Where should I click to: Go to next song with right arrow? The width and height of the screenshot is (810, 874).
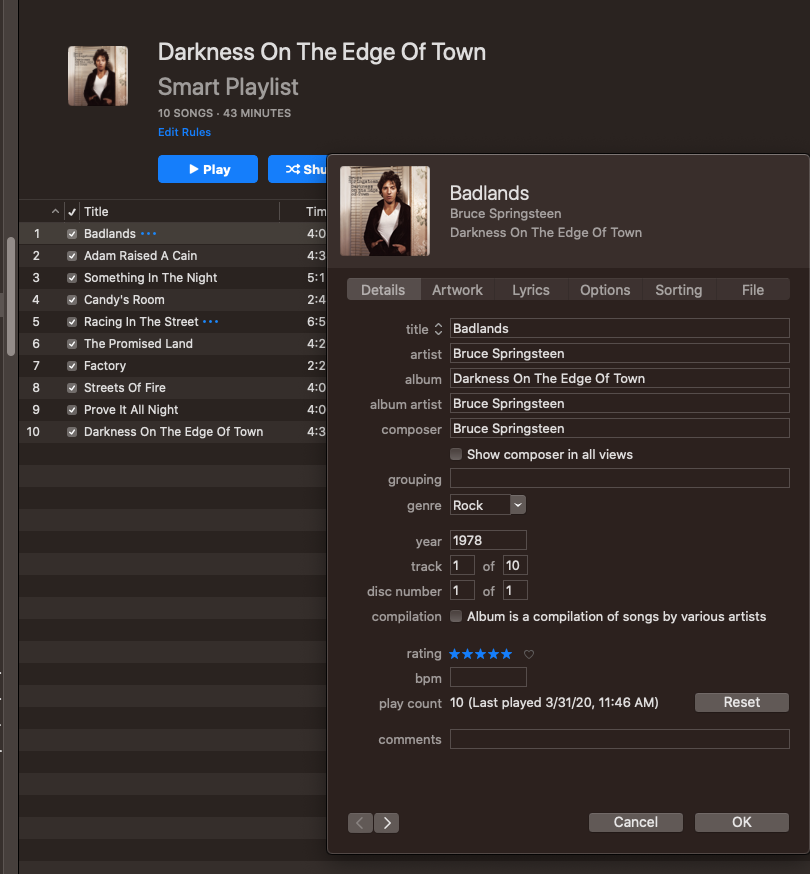click(x=387, y=822)
